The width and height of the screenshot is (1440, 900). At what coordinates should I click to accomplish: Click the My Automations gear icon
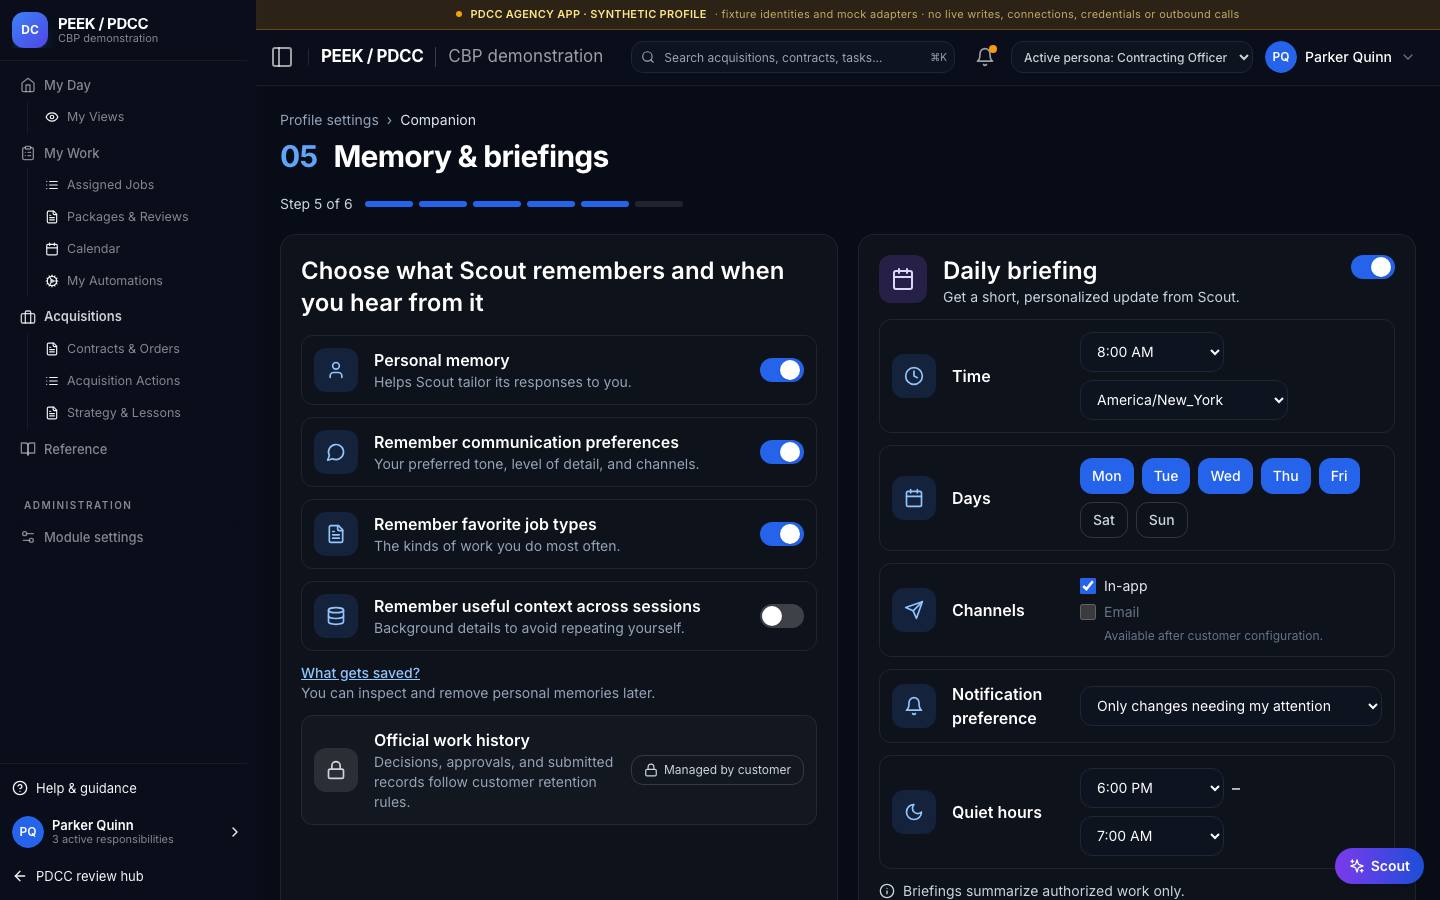tap(52, 281)
